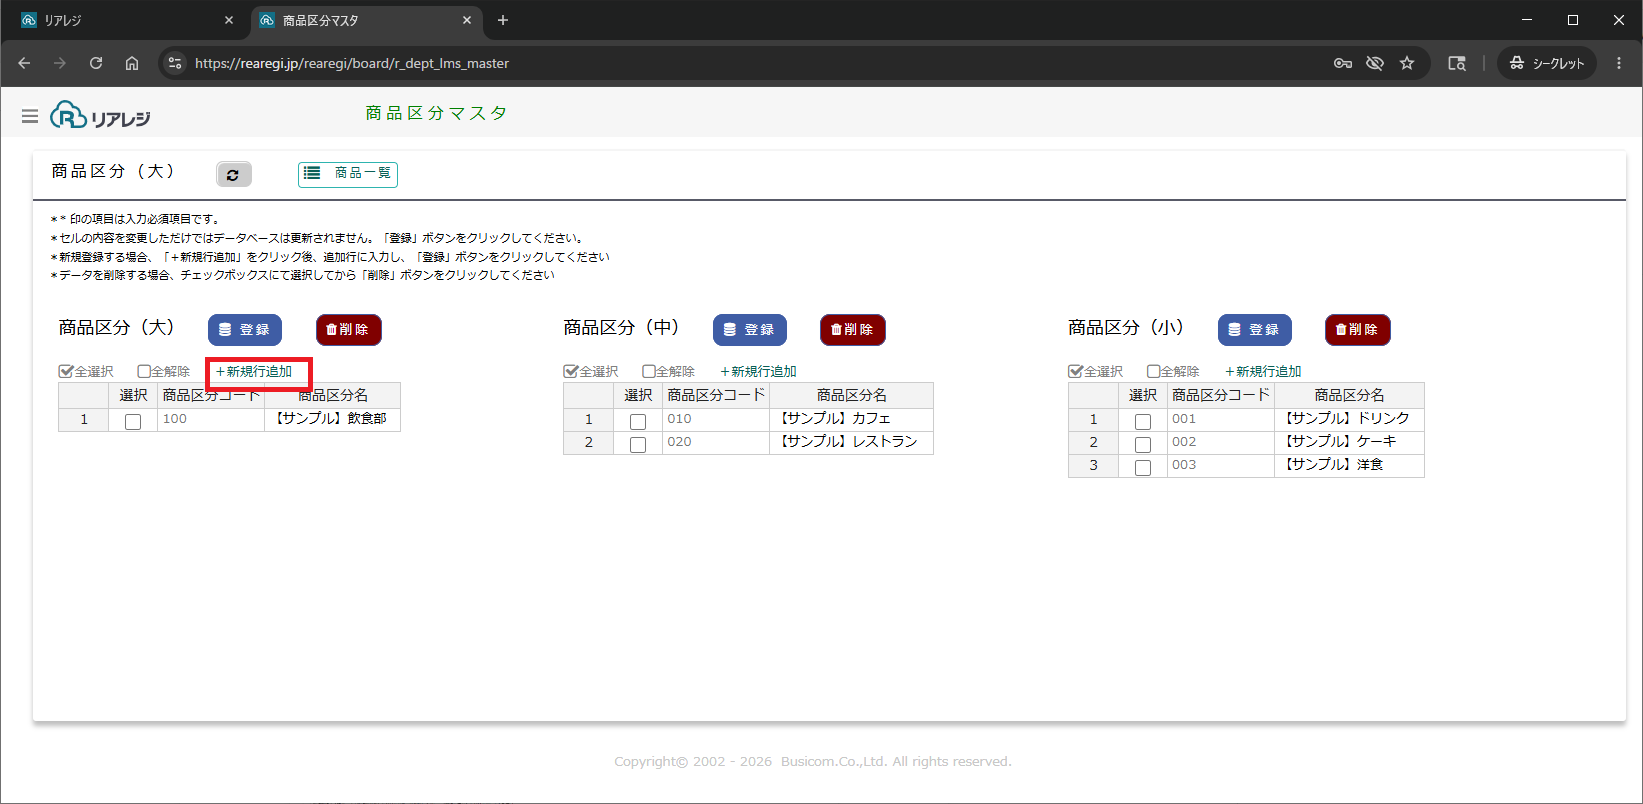The width and height of the screenshot is (1643, 804).
Task: Open a new tab with plus icon
Action: (503, 20)
